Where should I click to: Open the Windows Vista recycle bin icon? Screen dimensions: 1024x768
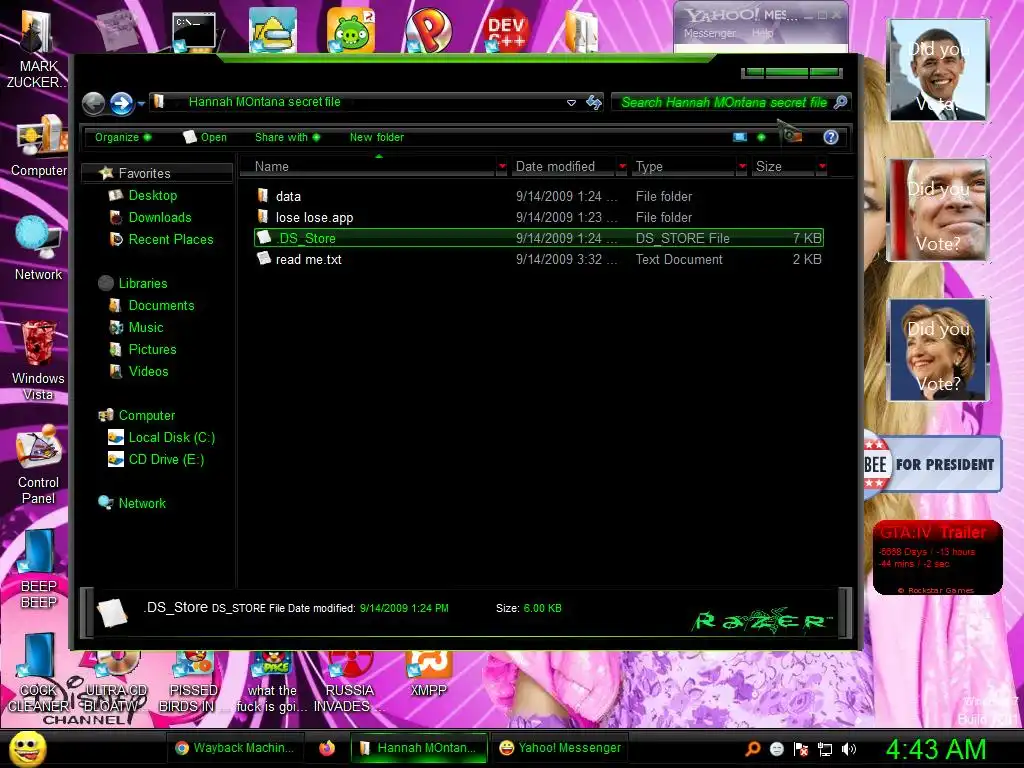click(x=39, y=360)
